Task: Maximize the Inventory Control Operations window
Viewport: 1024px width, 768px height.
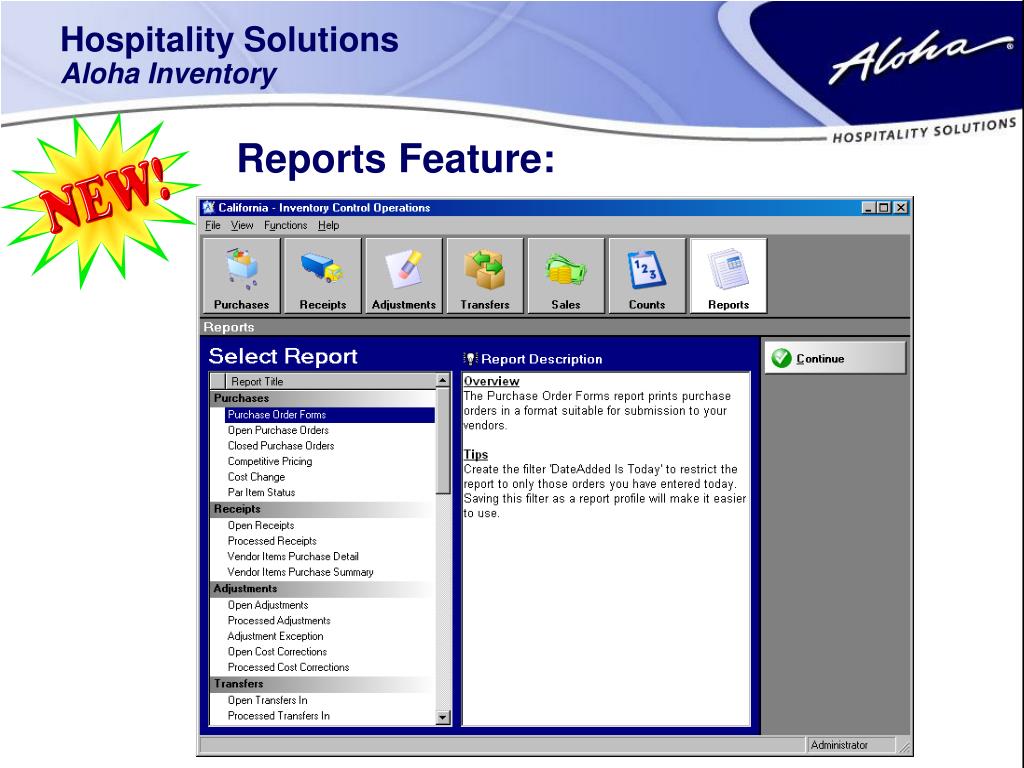Action: [883, 208]
